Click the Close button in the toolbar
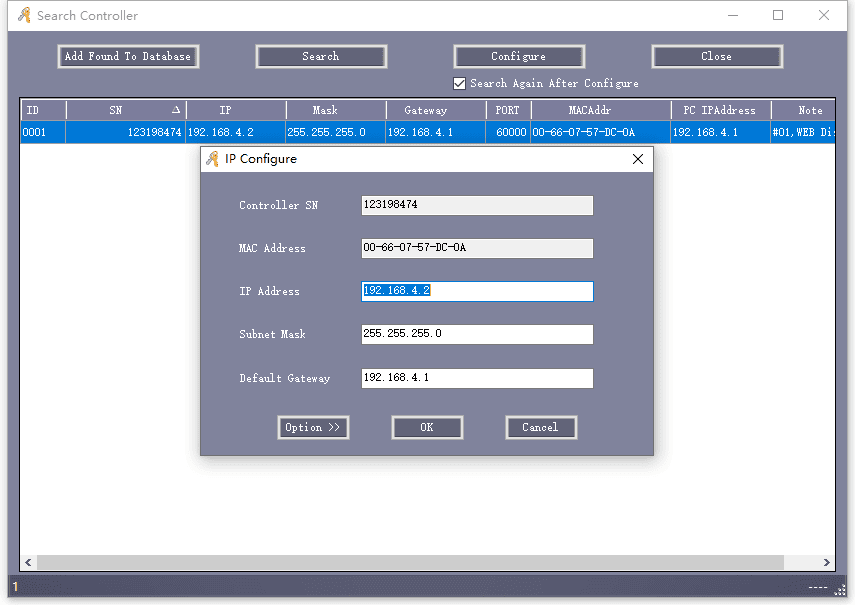Viewport: 855px width, 605px height. click(x=716, y=57)
